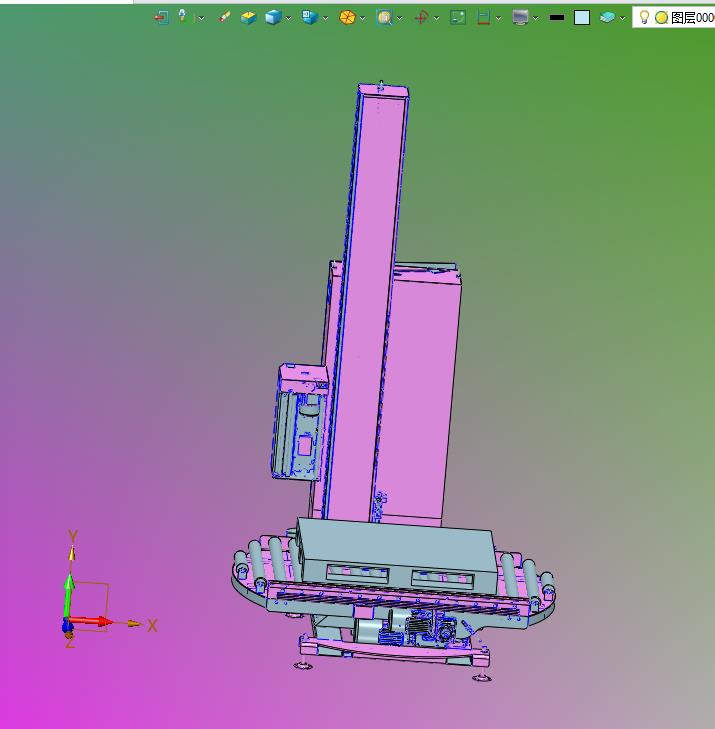Expand the view orientation dropdown arrow
Screen dimensions: 715x729
click(325, 18)
